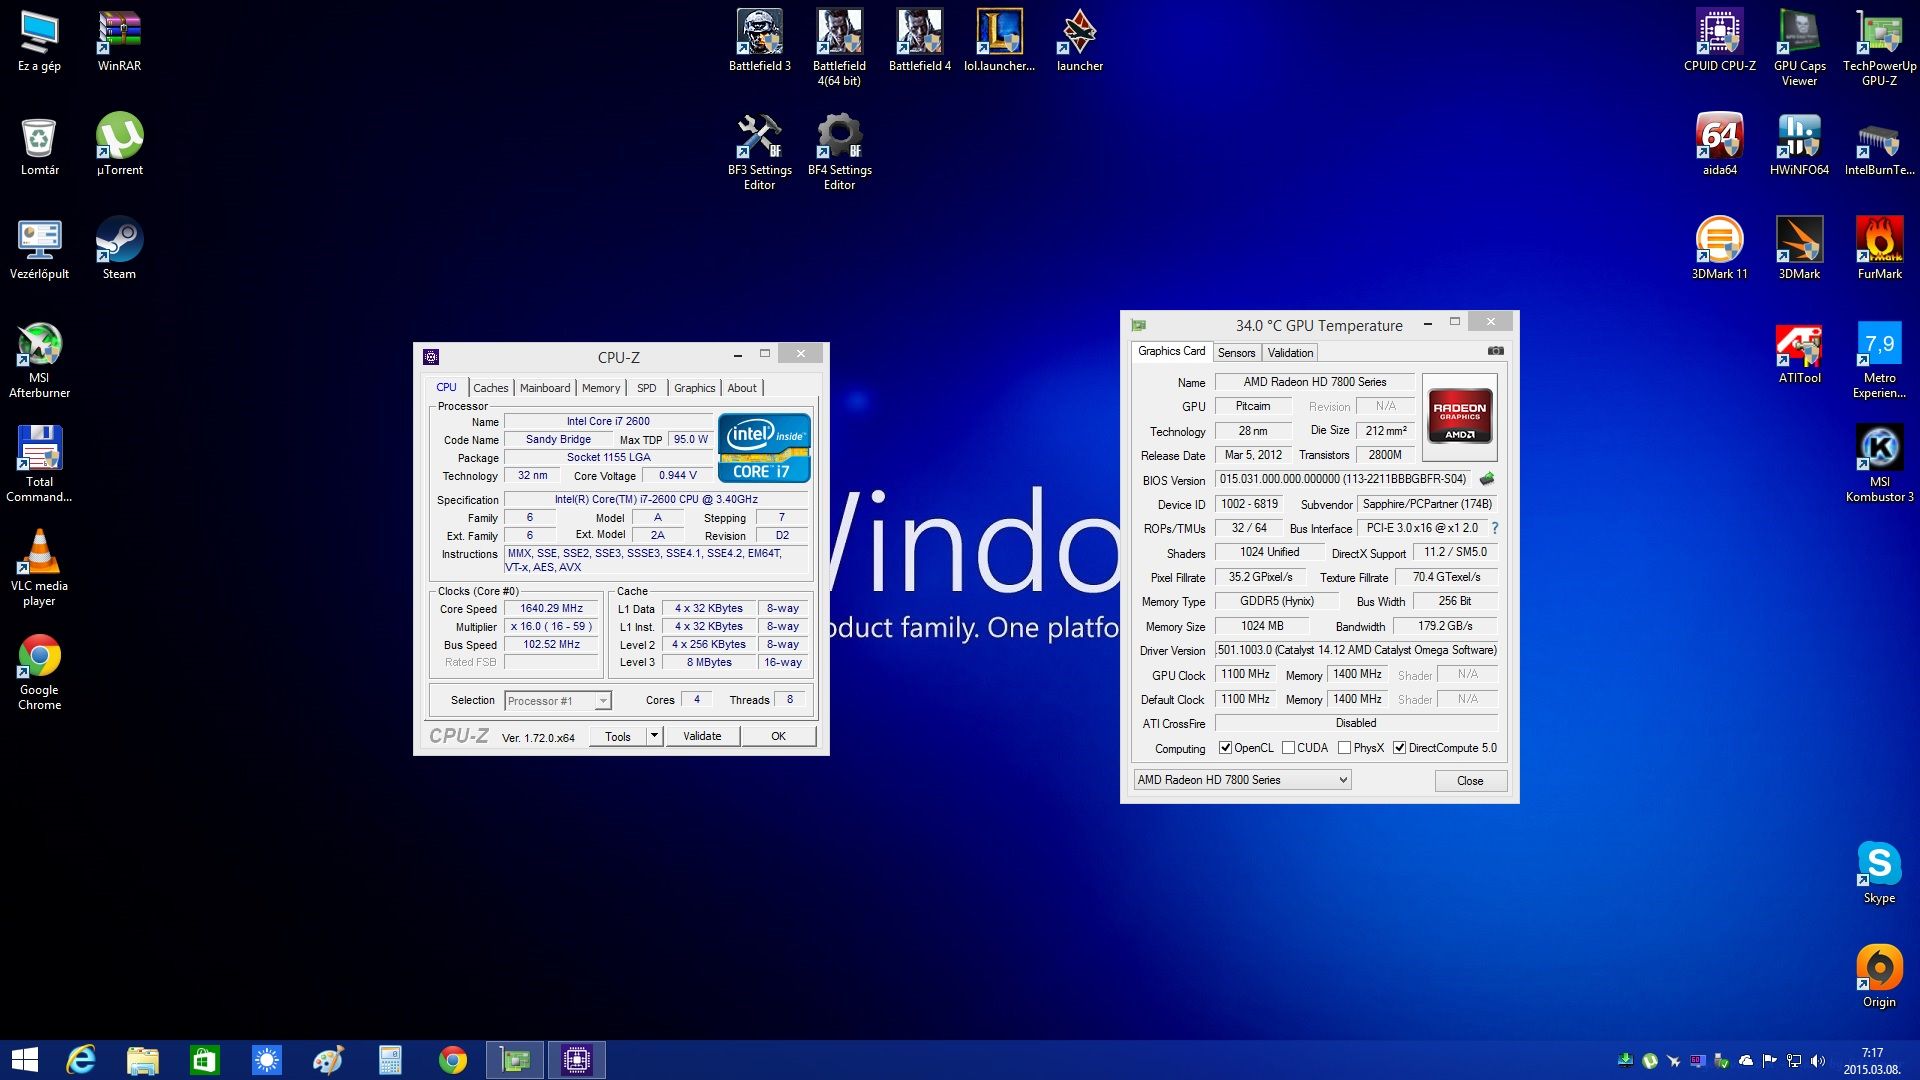Screen dimensions: 1920x1080
Task: Open VLC media player icon
Action: [x=39, y=567]
